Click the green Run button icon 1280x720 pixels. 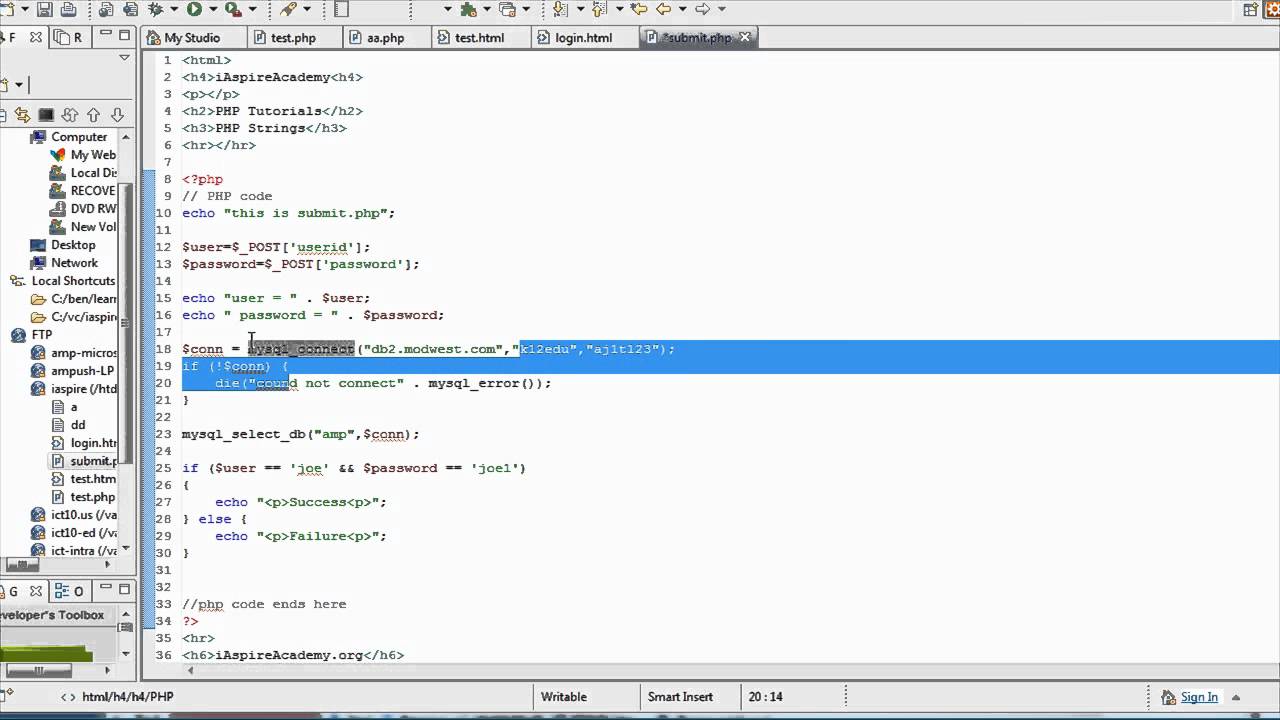click(194, 9)
